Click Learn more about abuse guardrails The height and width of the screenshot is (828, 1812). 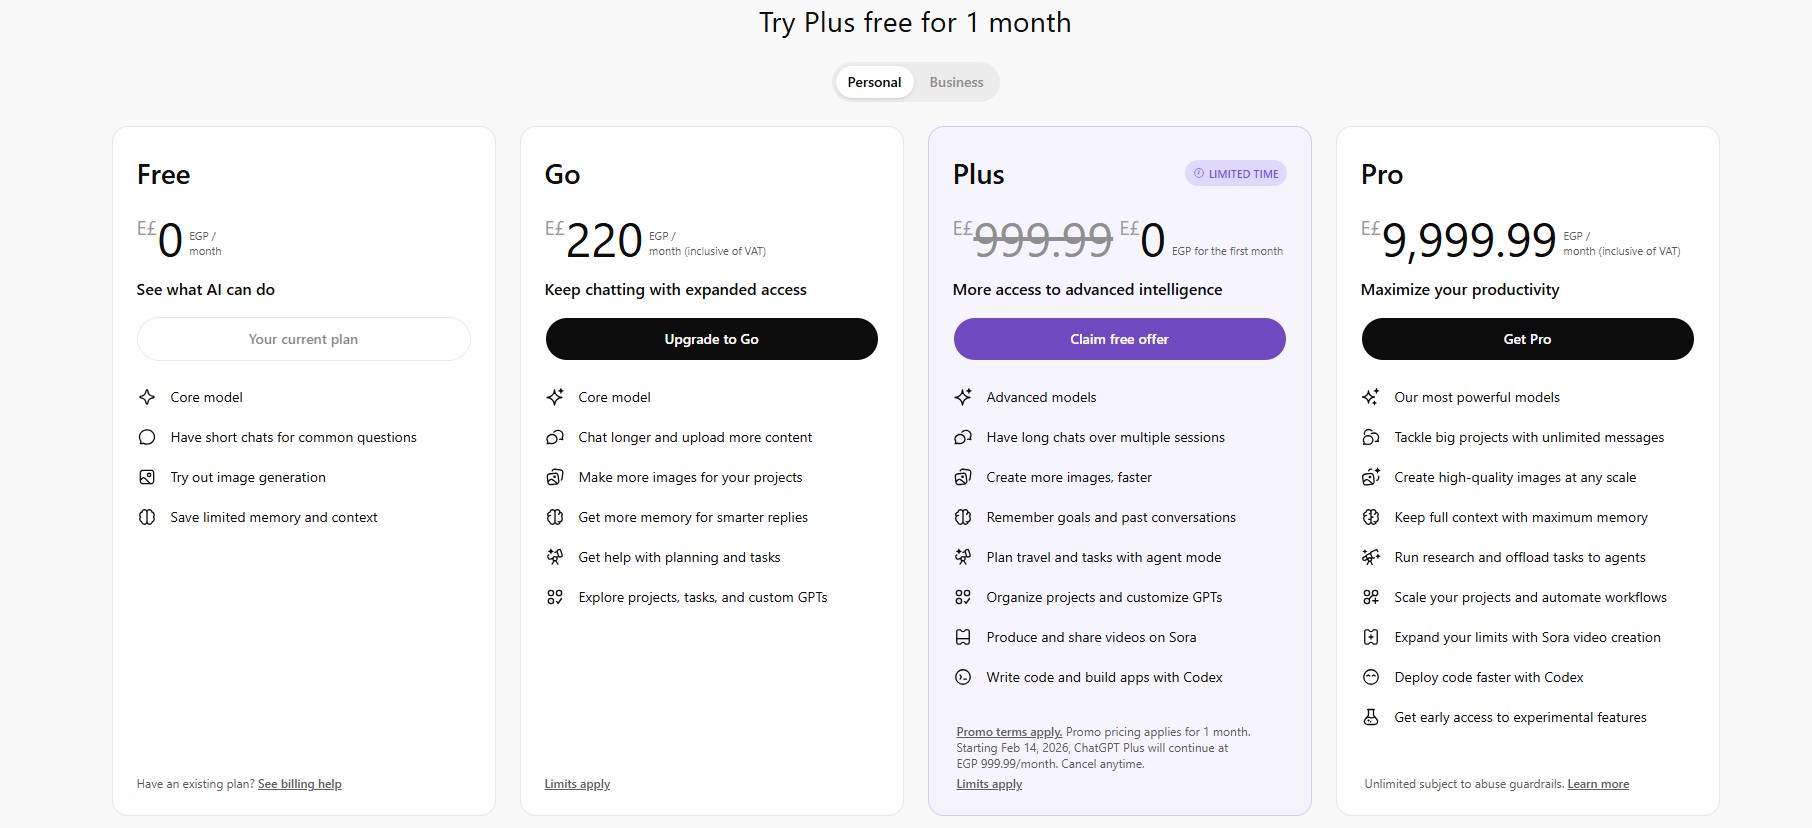tap(1598, 784)
